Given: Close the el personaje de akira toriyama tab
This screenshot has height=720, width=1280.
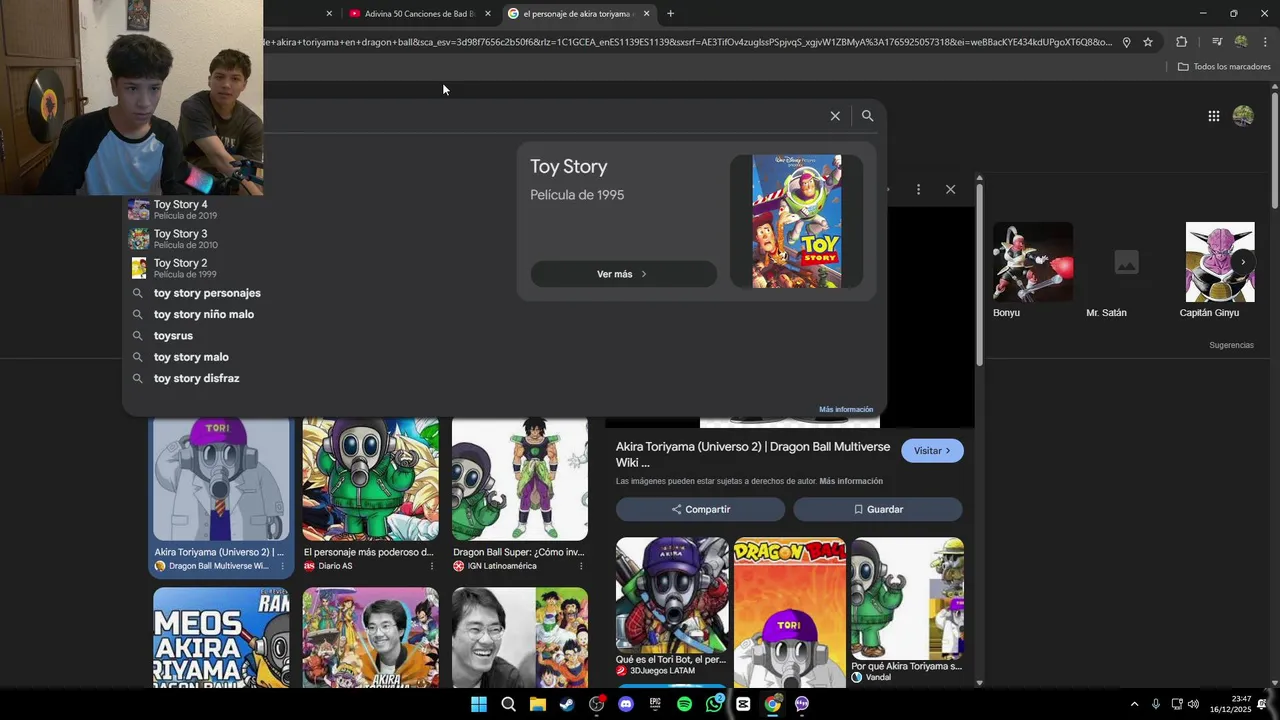Looking at the screenshot, I should [646, 14].
